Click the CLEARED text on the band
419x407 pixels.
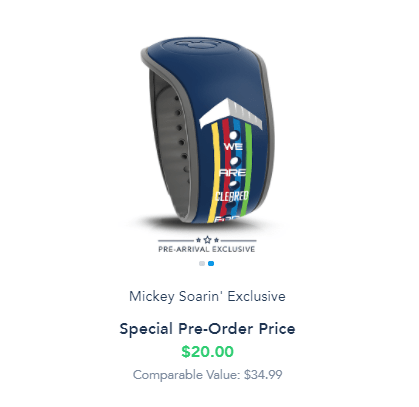pyautogui.click(x=232, y=196)
